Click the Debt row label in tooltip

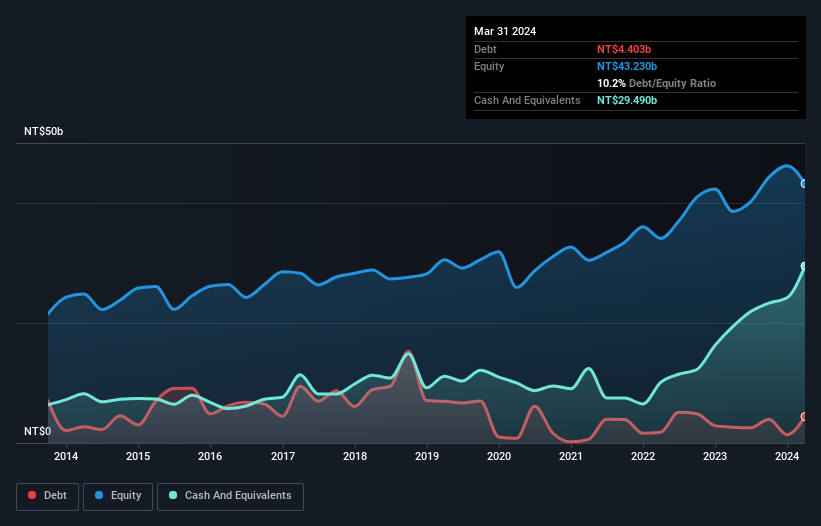(x=485, y=49)
